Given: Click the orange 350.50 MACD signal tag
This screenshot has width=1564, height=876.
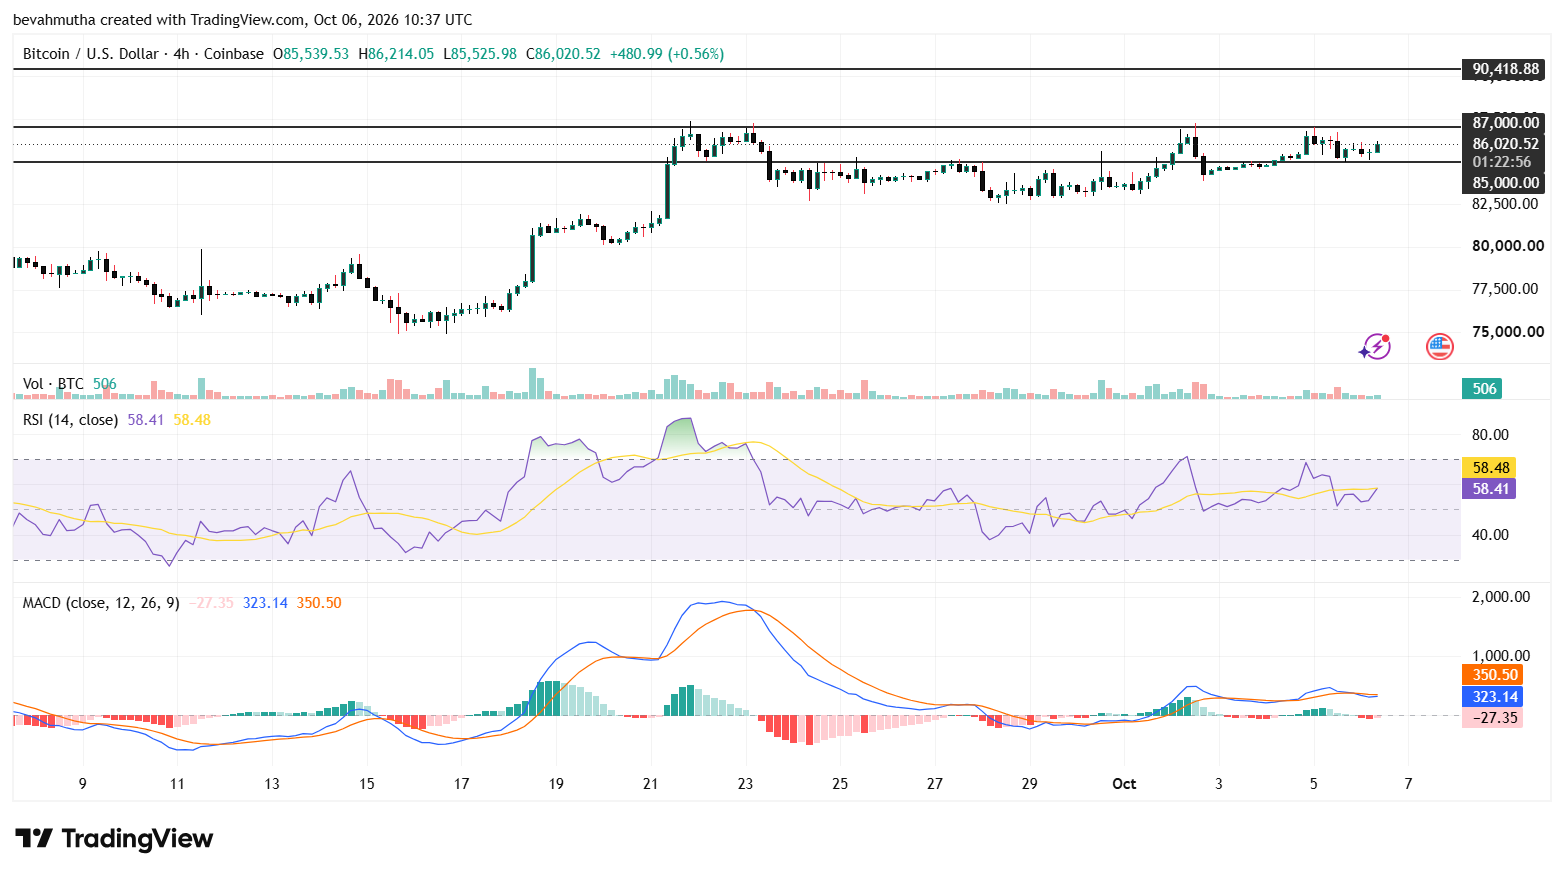Looking at the screenshot, I should [1493, 675].
